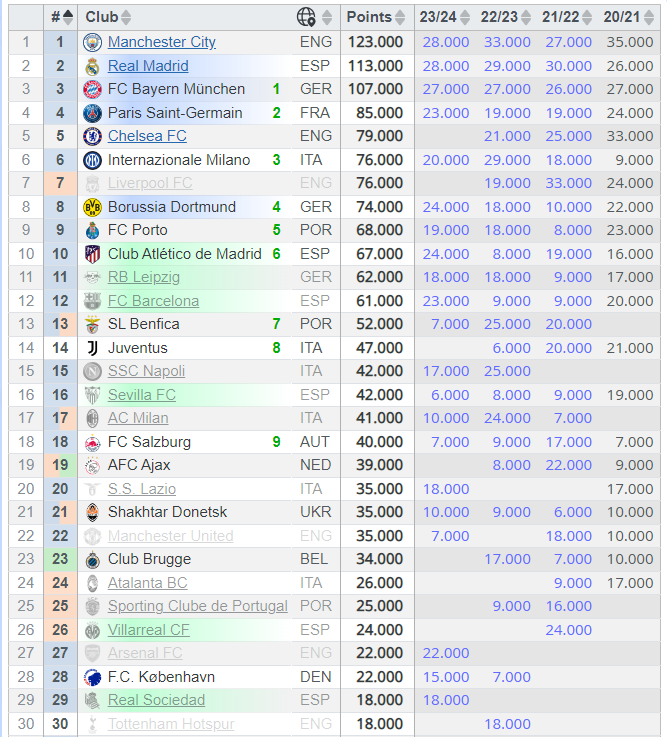This screenshot has width=667, height=737.
Task: Click the Paris Saint-Germain crest
Action: 92,113
